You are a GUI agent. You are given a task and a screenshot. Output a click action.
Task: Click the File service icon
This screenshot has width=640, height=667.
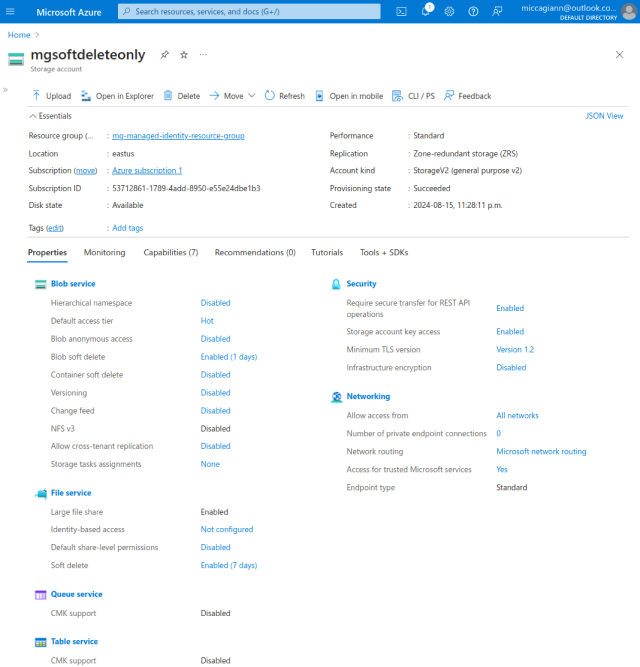pyautogui.click(x=41, y=493)
